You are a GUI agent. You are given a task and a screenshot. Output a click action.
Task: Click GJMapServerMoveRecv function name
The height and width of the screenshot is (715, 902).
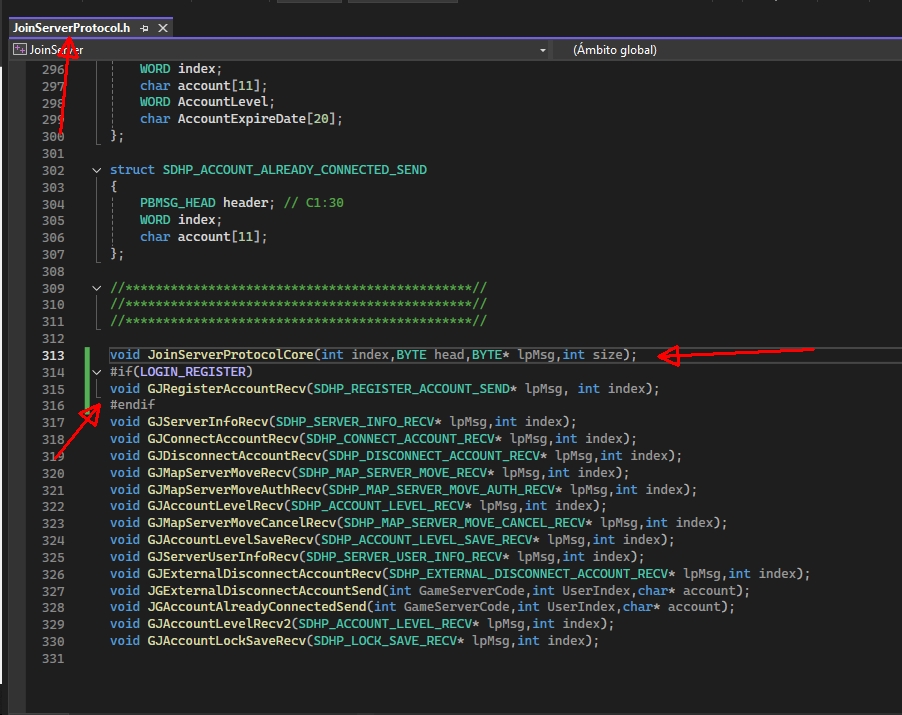[219, 473]
